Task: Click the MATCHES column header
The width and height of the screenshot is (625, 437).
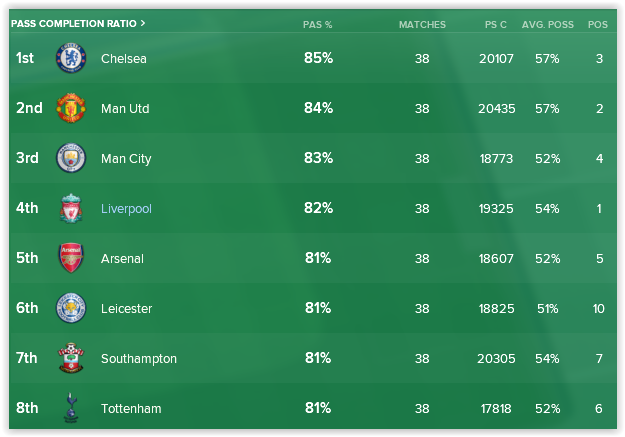Action: tap(422, 24)
